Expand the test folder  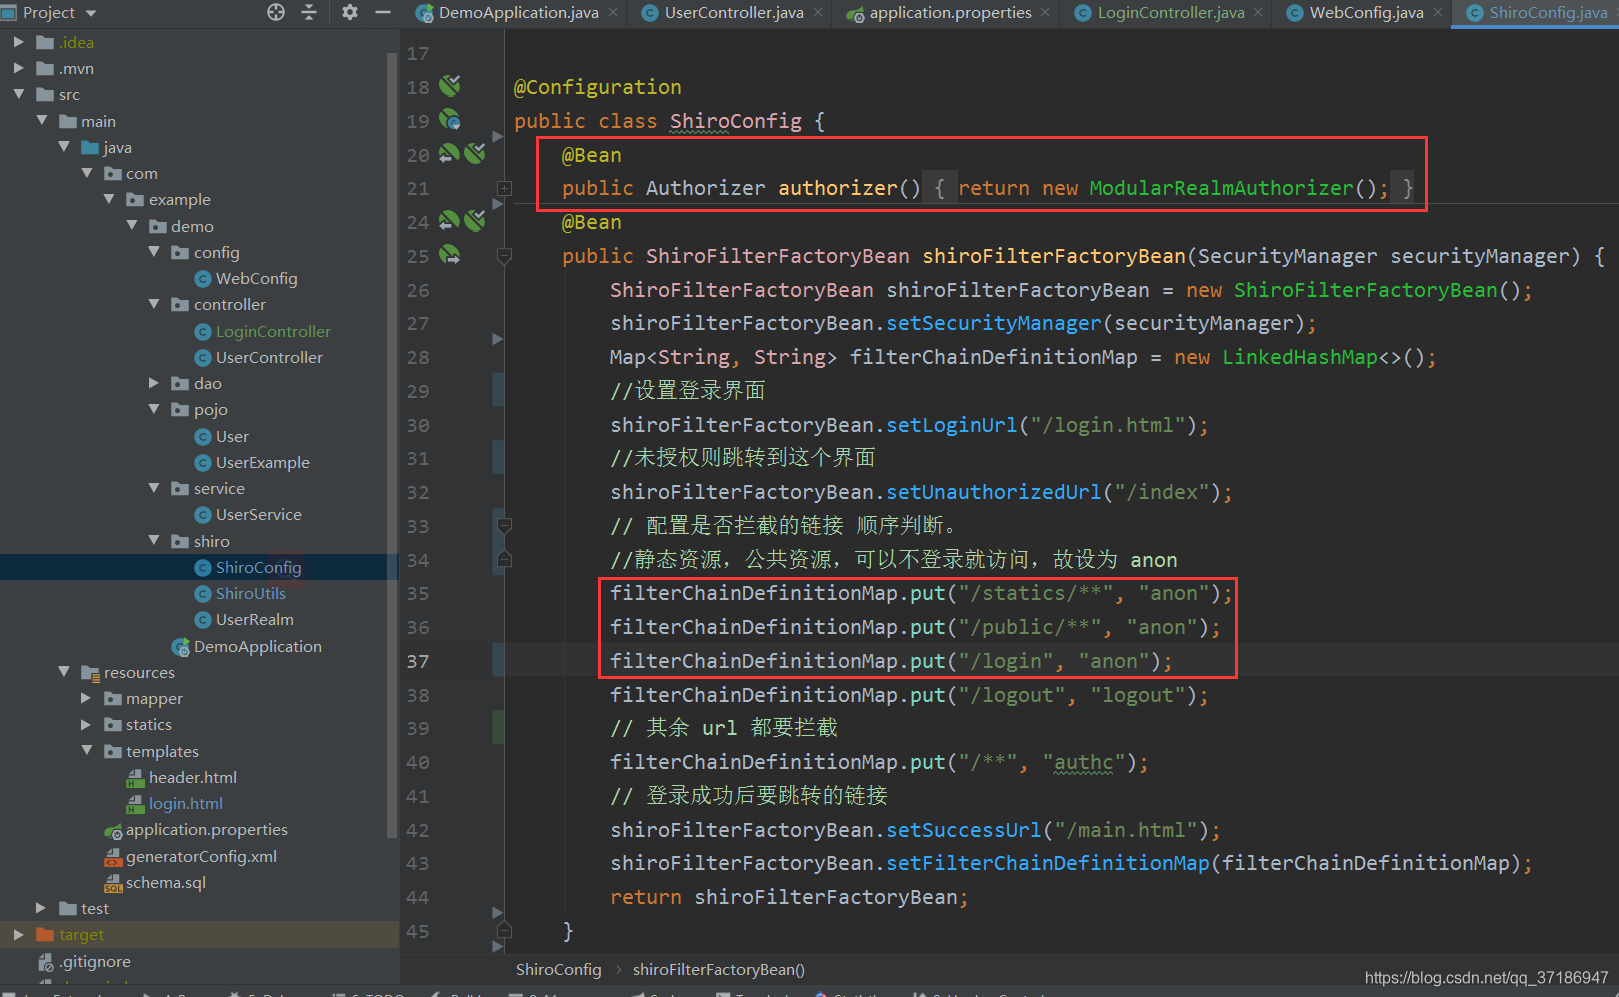pyautogui.click(x=41, y=908)
